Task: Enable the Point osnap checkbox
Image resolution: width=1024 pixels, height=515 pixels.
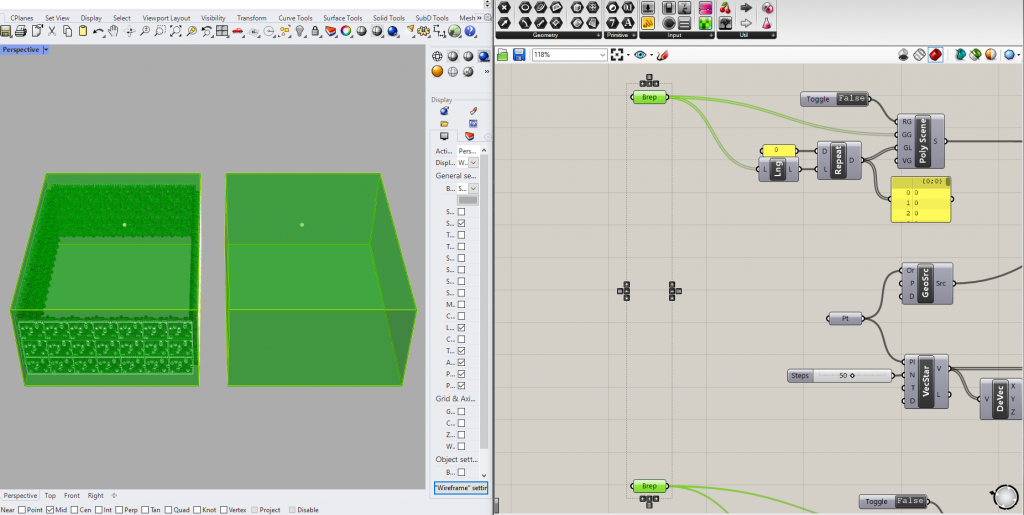Action: click(22, 510)
